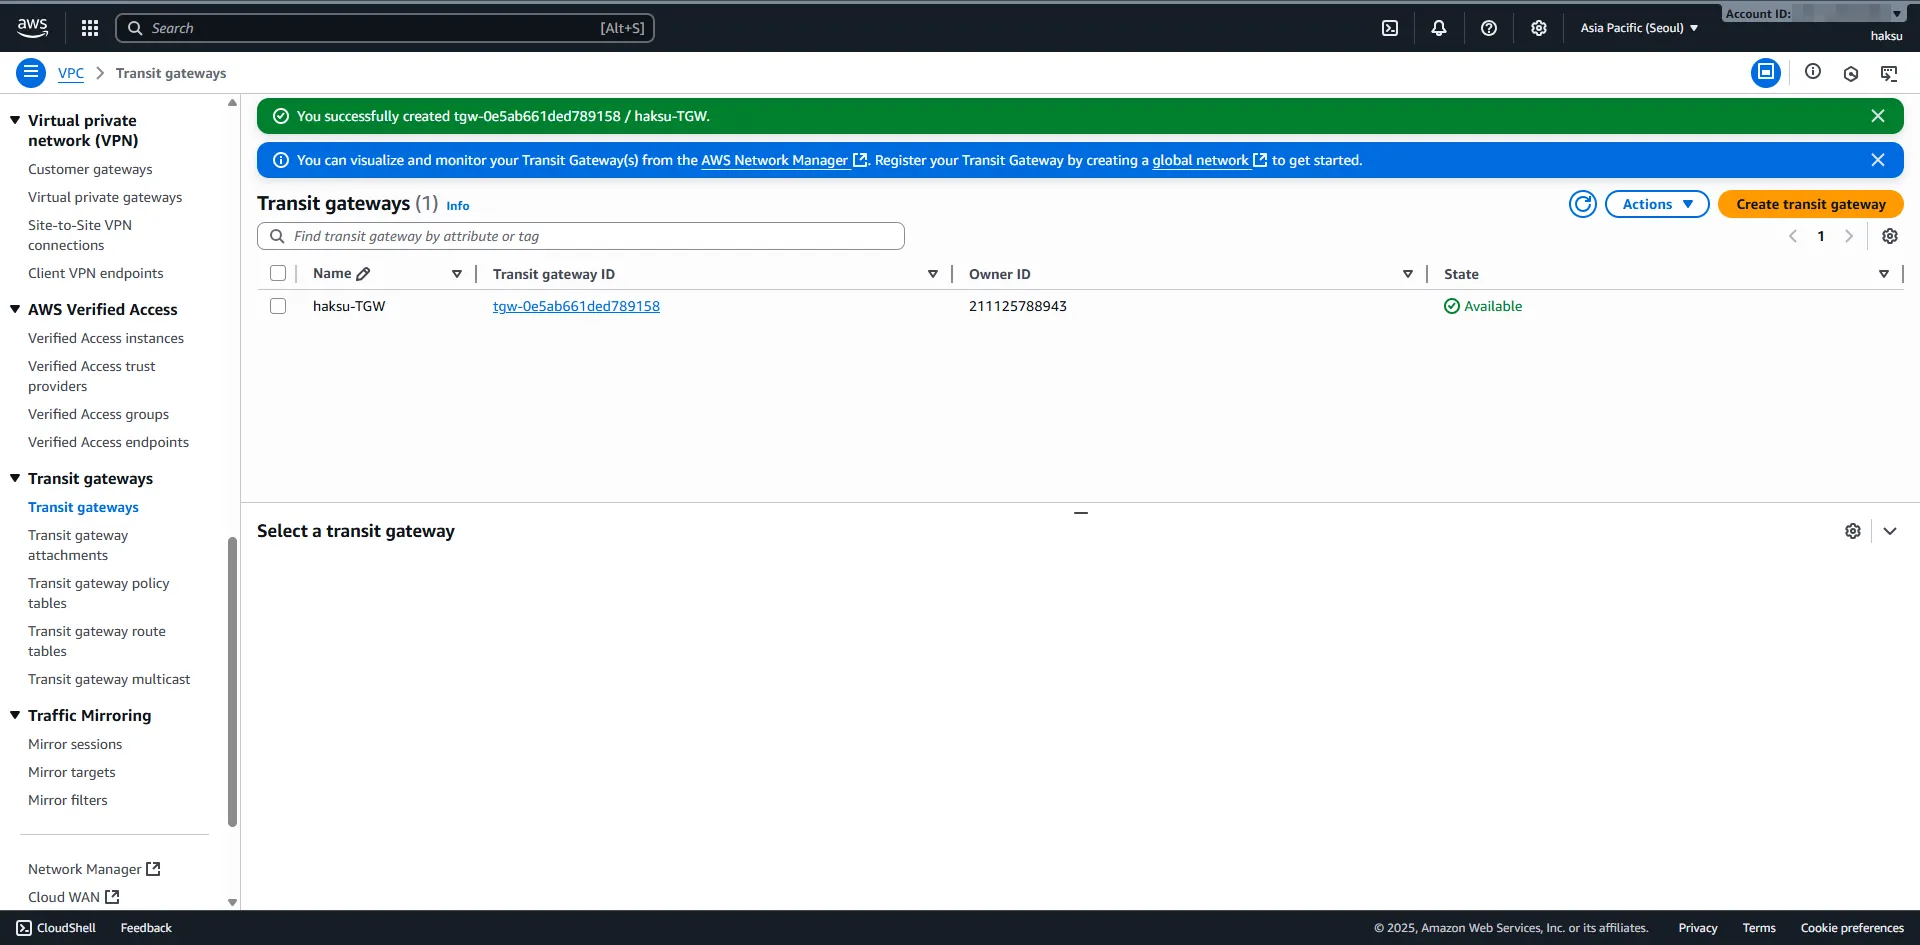
Task: Click CloudShell icon in footer
Action: 24,928
